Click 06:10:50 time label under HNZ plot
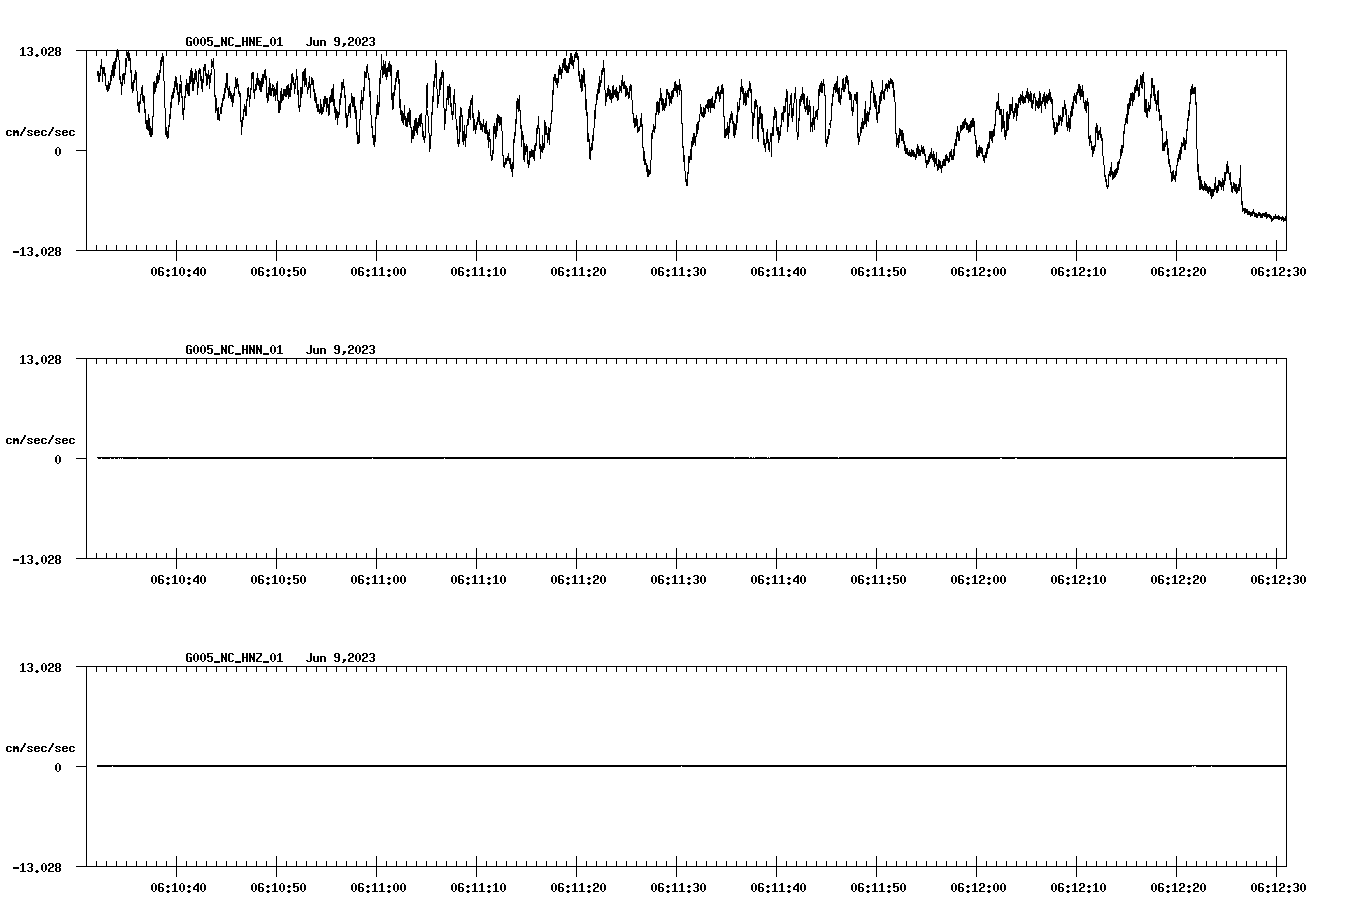The image size is (1358, 924). [279, 888]
